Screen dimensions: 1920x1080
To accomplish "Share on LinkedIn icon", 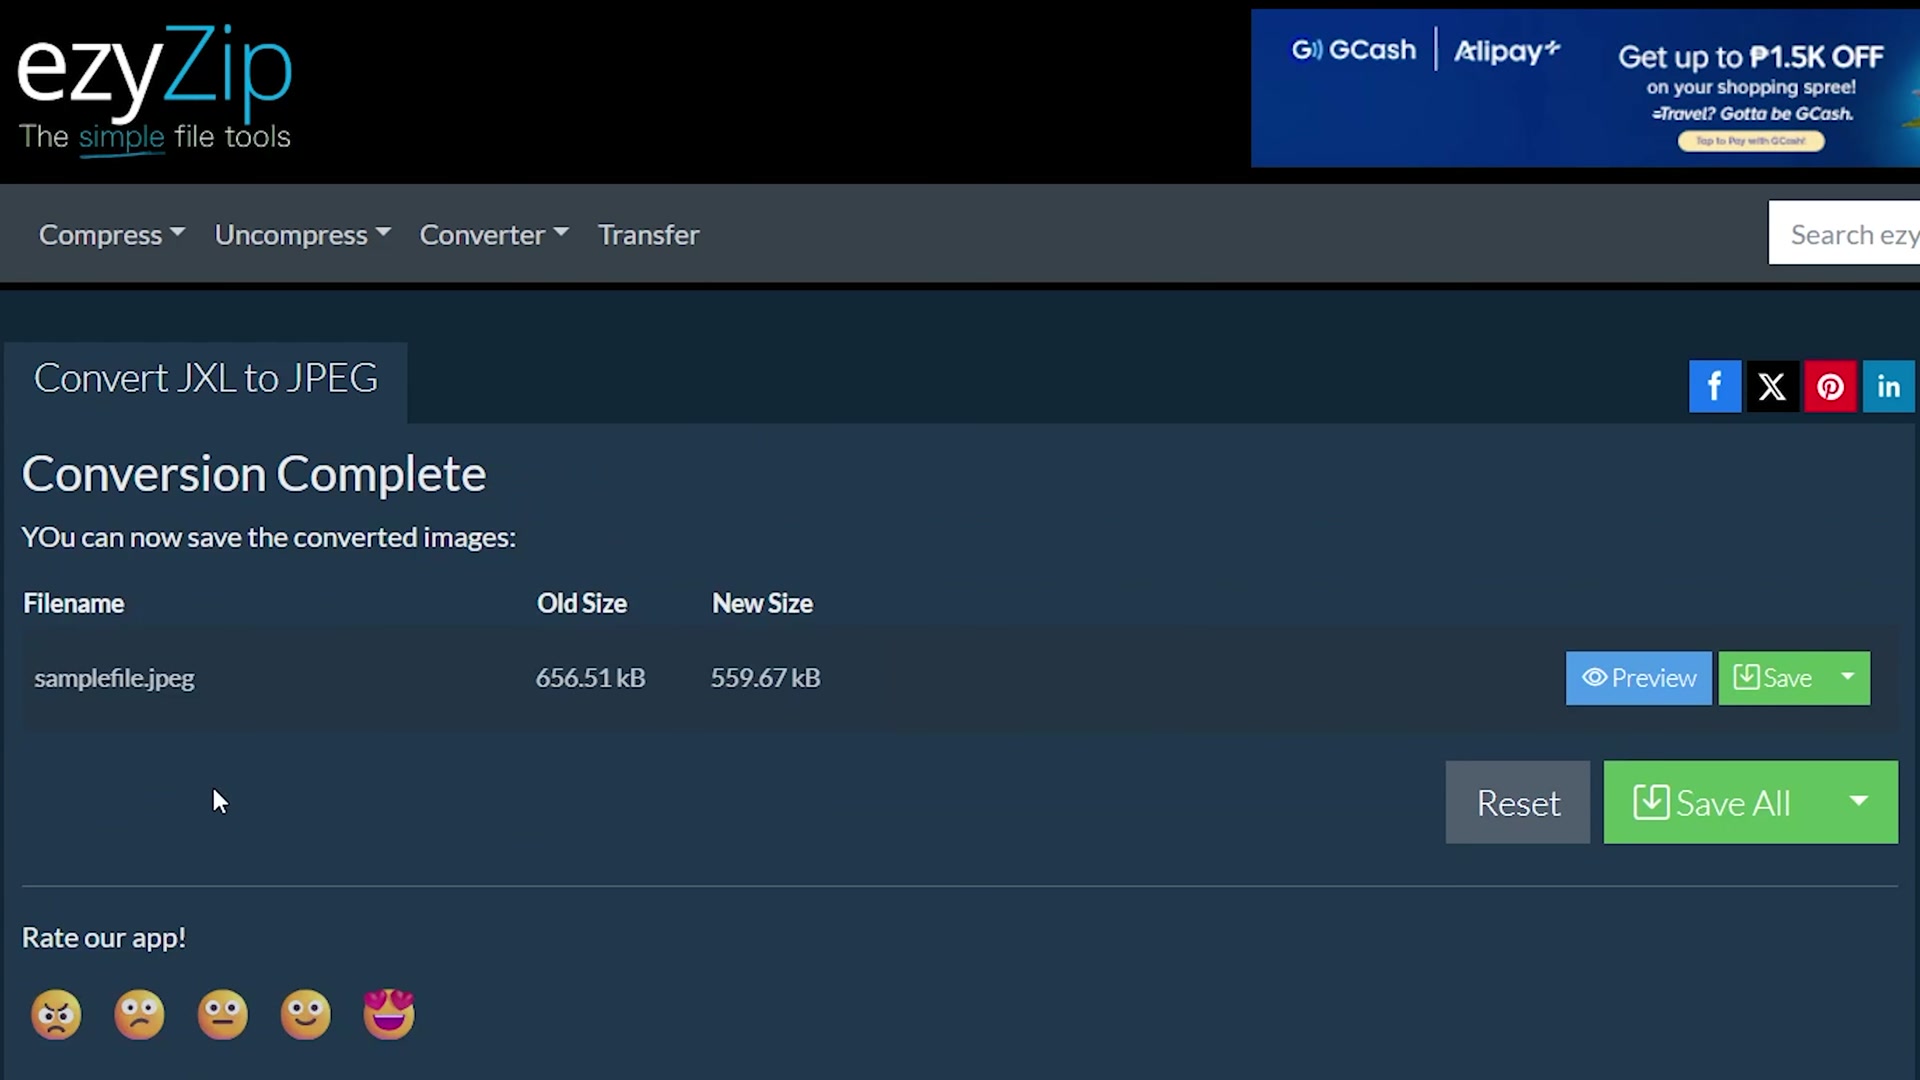I will click(1888, 386).
